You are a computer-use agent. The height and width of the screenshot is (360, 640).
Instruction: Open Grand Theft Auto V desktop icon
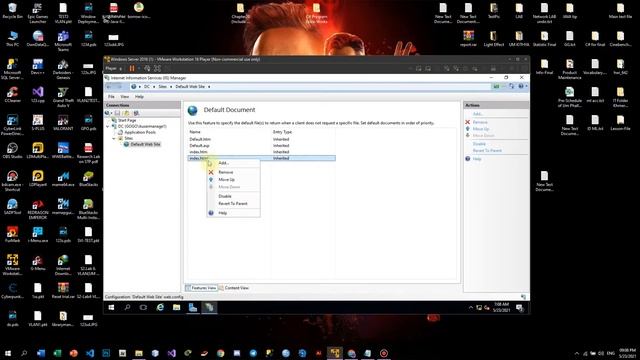[63, 97]
